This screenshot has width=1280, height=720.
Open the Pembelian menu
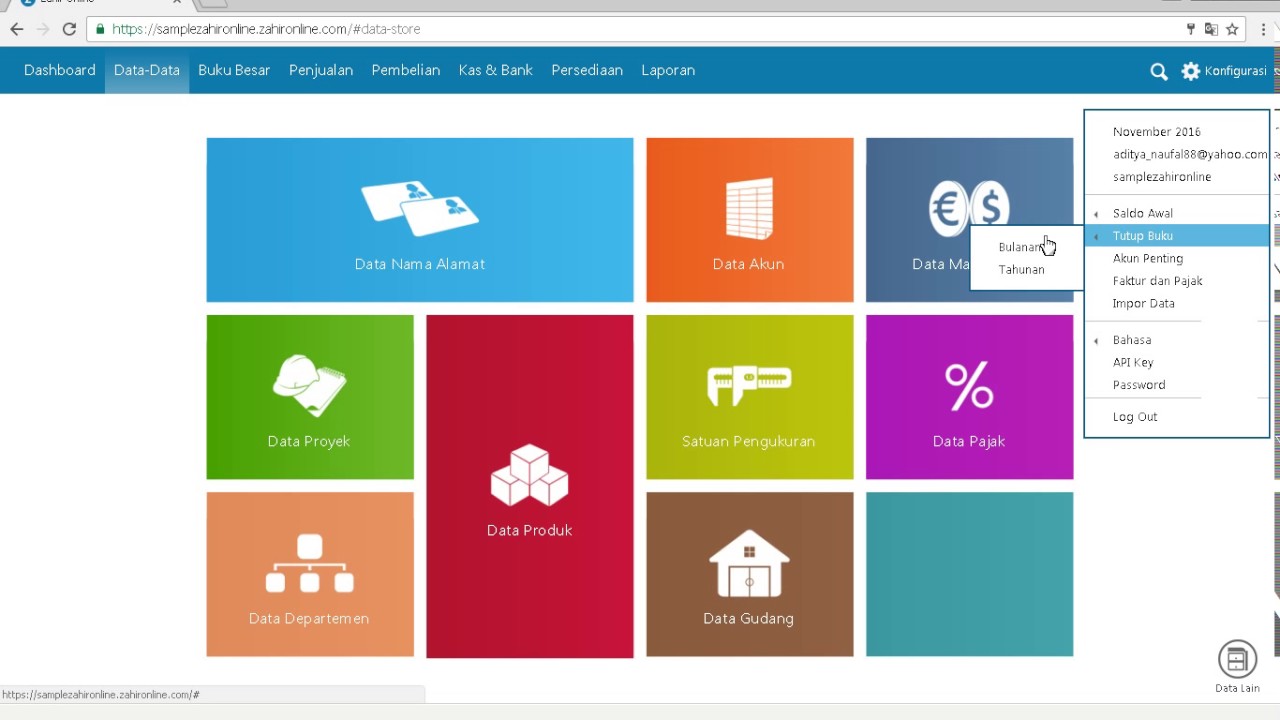406,70
